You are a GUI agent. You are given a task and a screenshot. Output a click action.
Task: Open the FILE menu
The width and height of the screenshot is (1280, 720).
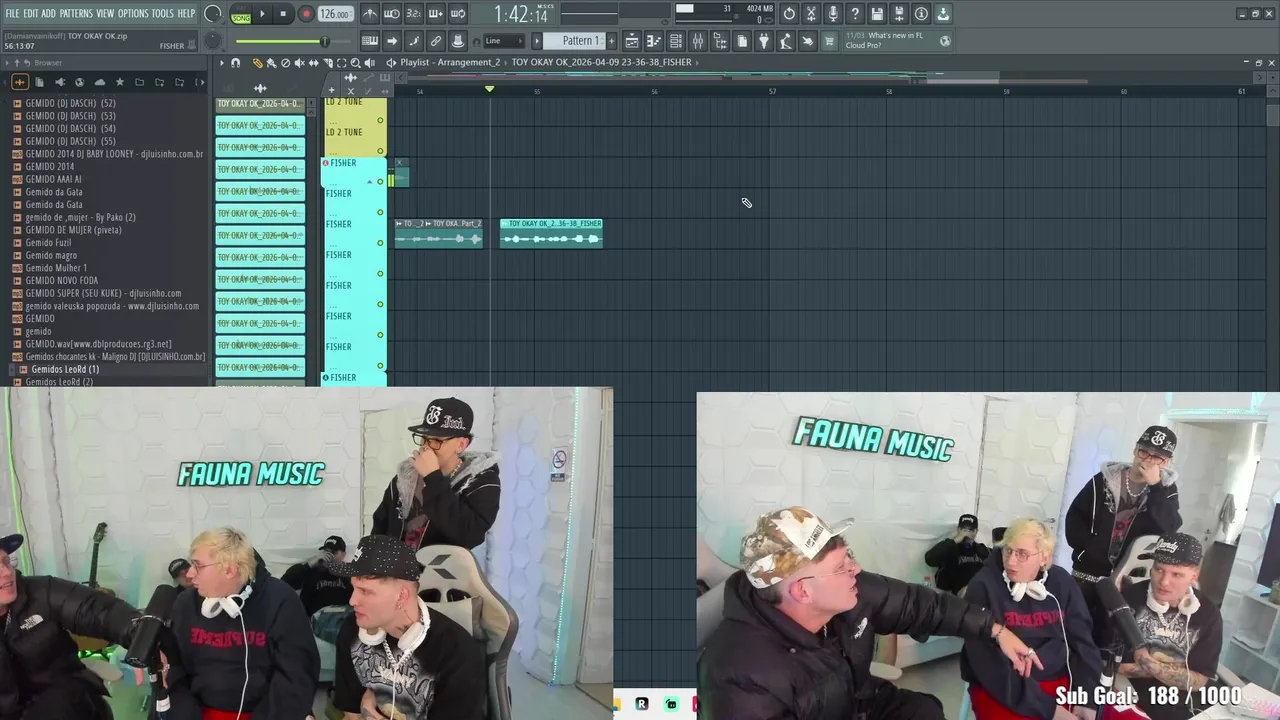(x=12, y=14)
